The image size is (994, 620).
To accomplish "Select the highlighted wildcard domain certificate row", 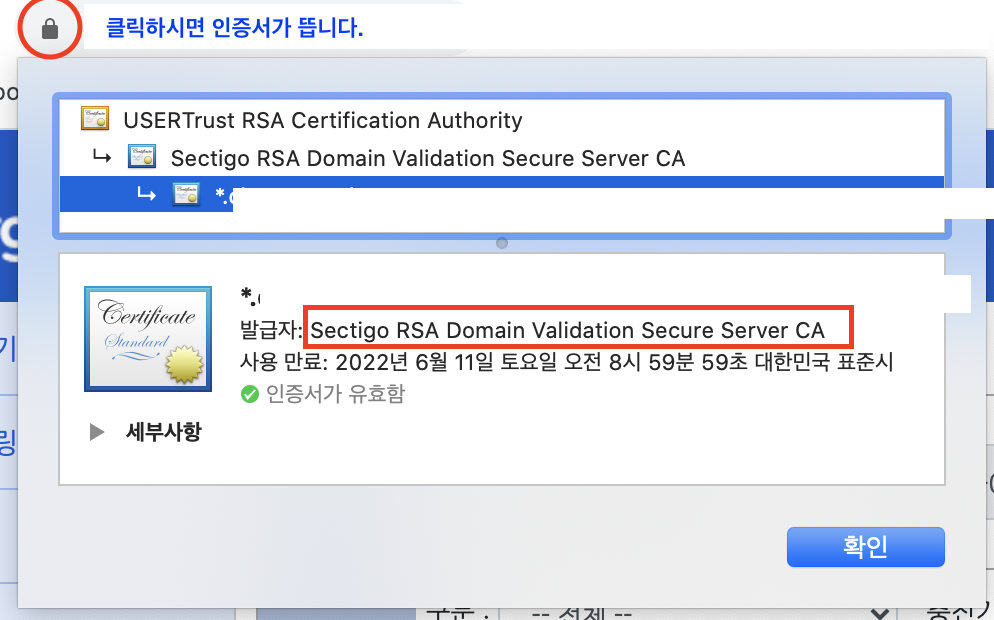I will pos(501,195).
